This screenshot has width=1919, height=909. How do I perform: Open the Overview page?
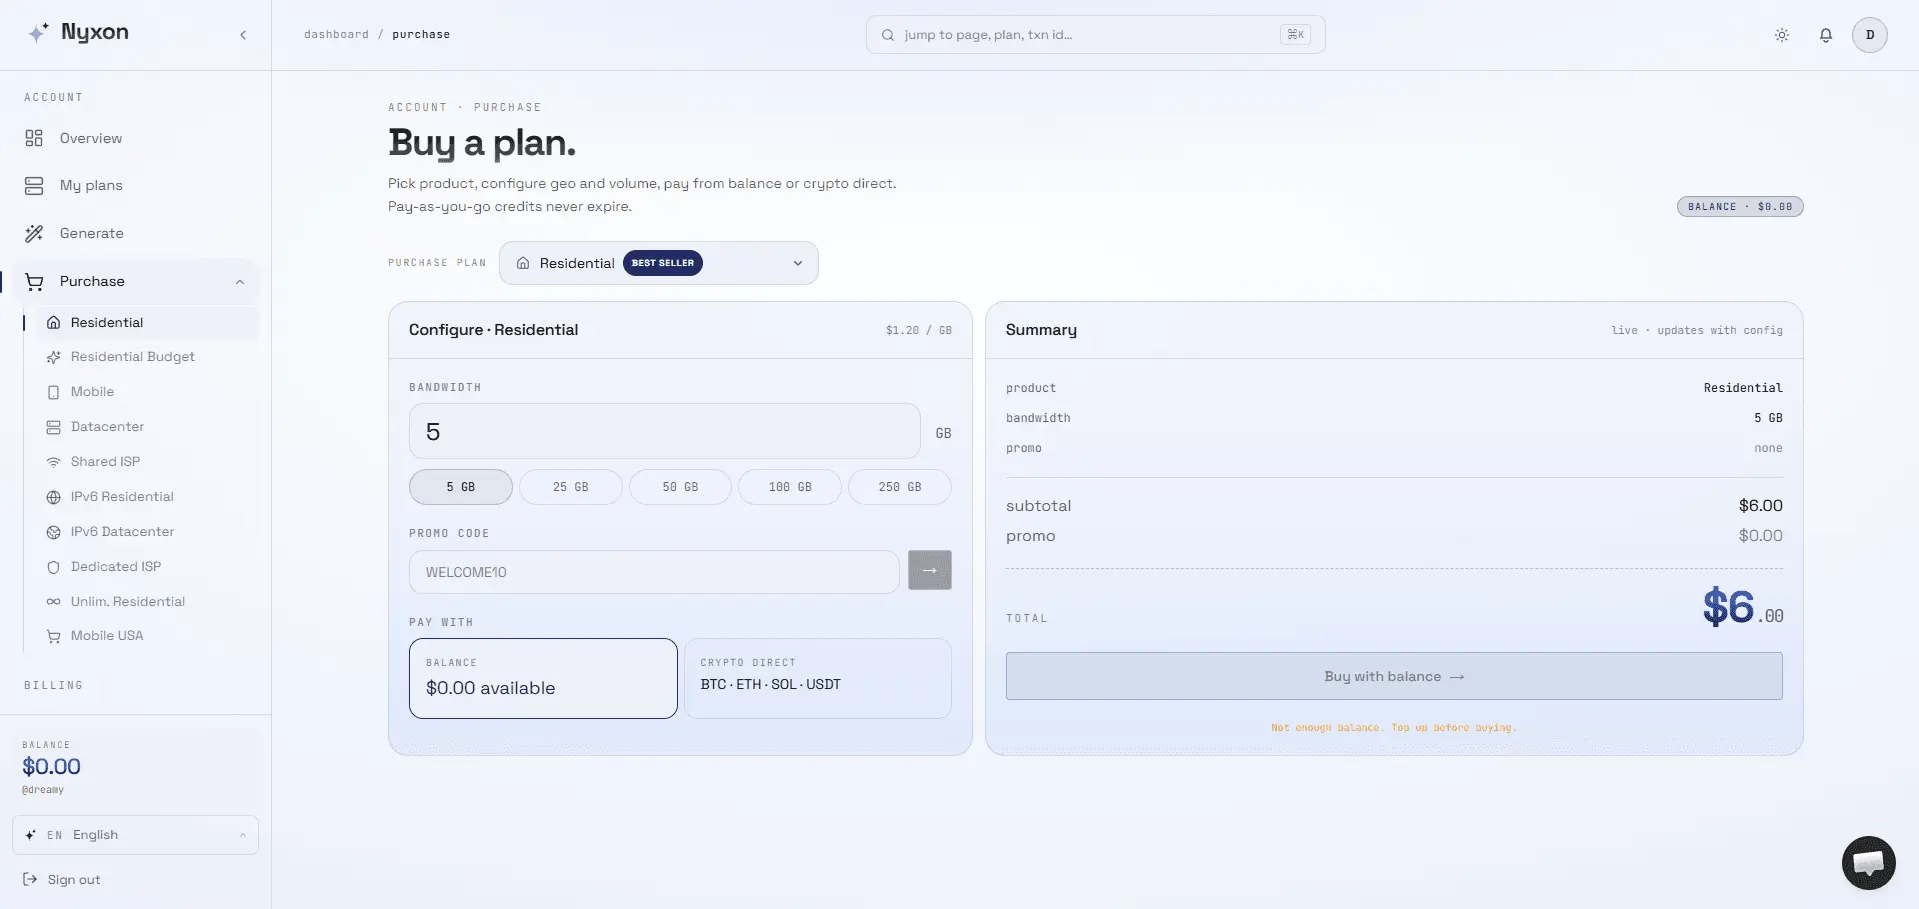tap(135, 138)
